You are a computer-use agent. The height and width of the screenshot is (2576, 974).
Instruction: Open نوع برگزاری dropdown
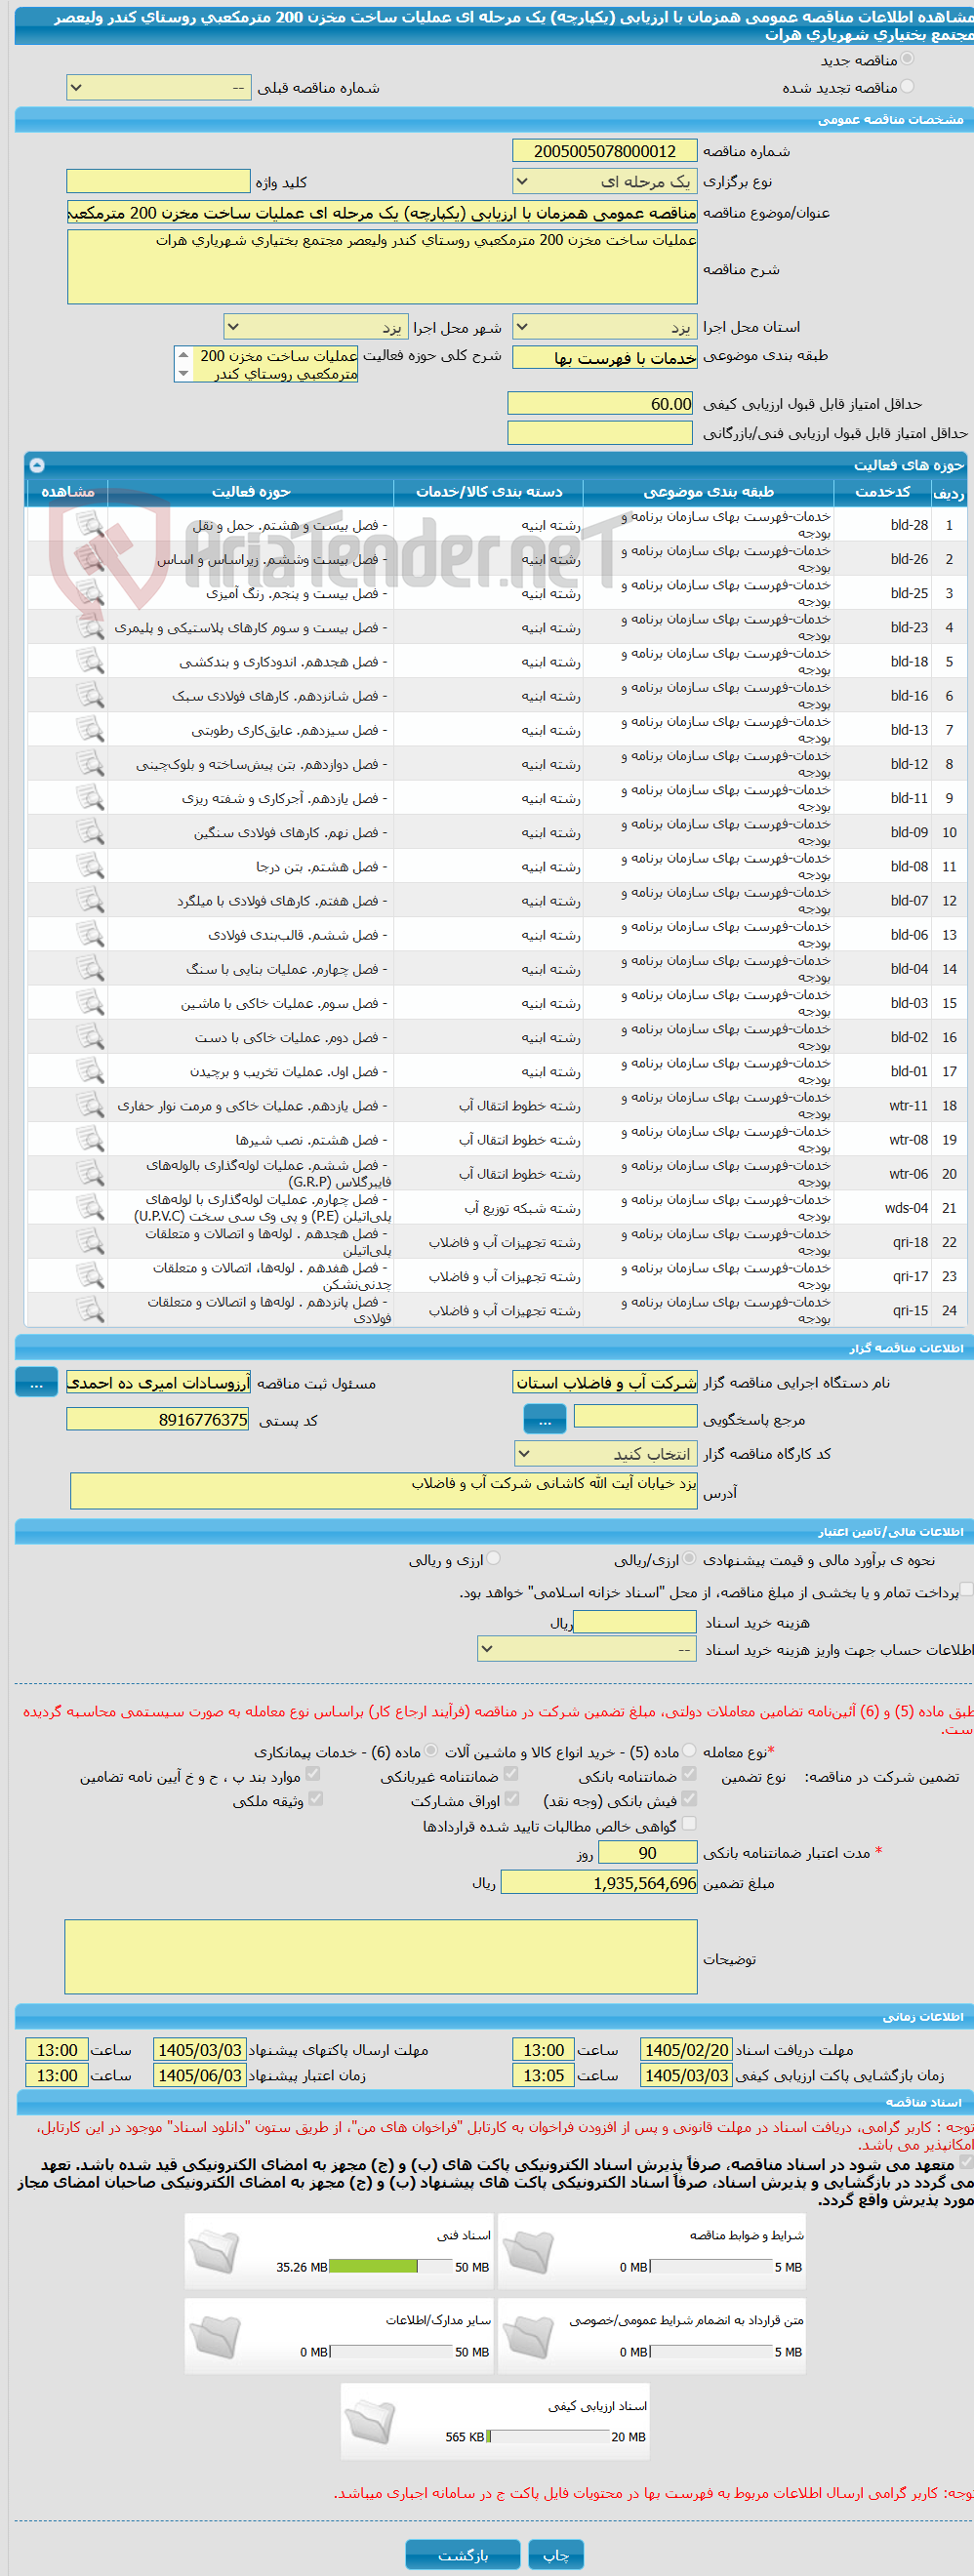pos(604,181)
